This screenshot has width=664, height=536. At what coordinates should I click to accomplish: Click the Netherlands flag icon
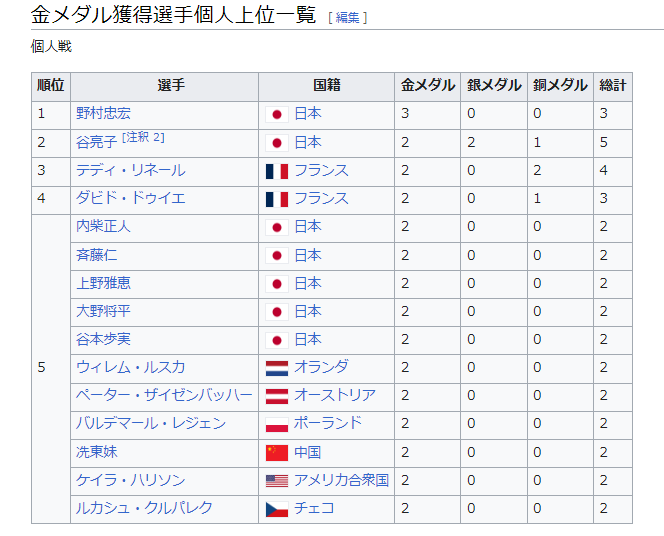[277, 367]
